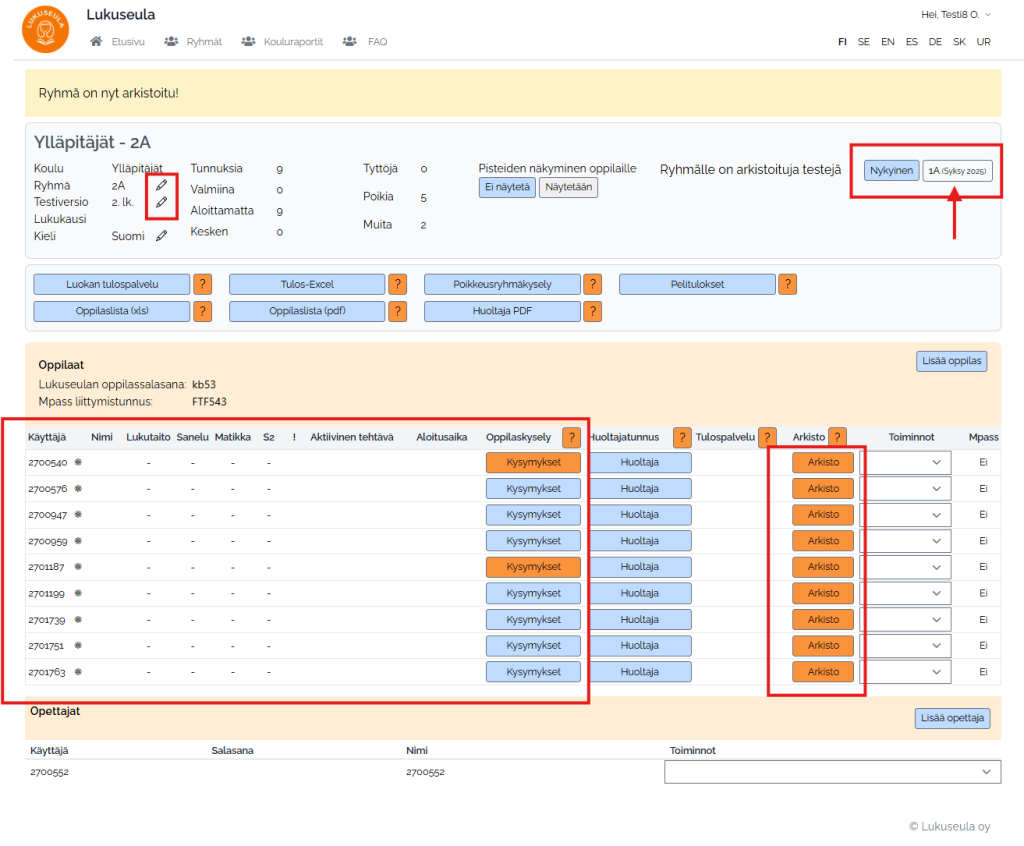Open help icon next to Luokan tulospalvelu
The width and height of the screenshot is (1024, 846).
point(202,284)
